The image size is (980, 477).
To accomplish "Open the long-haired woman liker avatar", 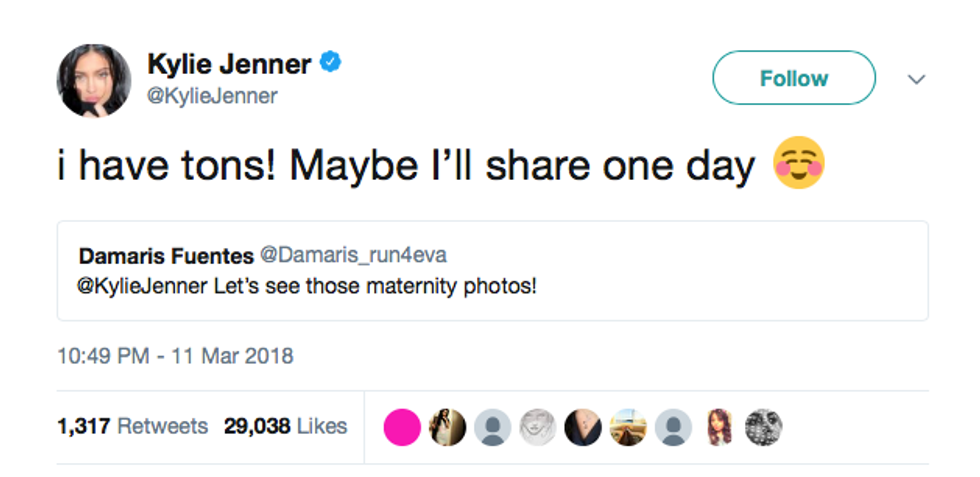I will tap(719, 427).
